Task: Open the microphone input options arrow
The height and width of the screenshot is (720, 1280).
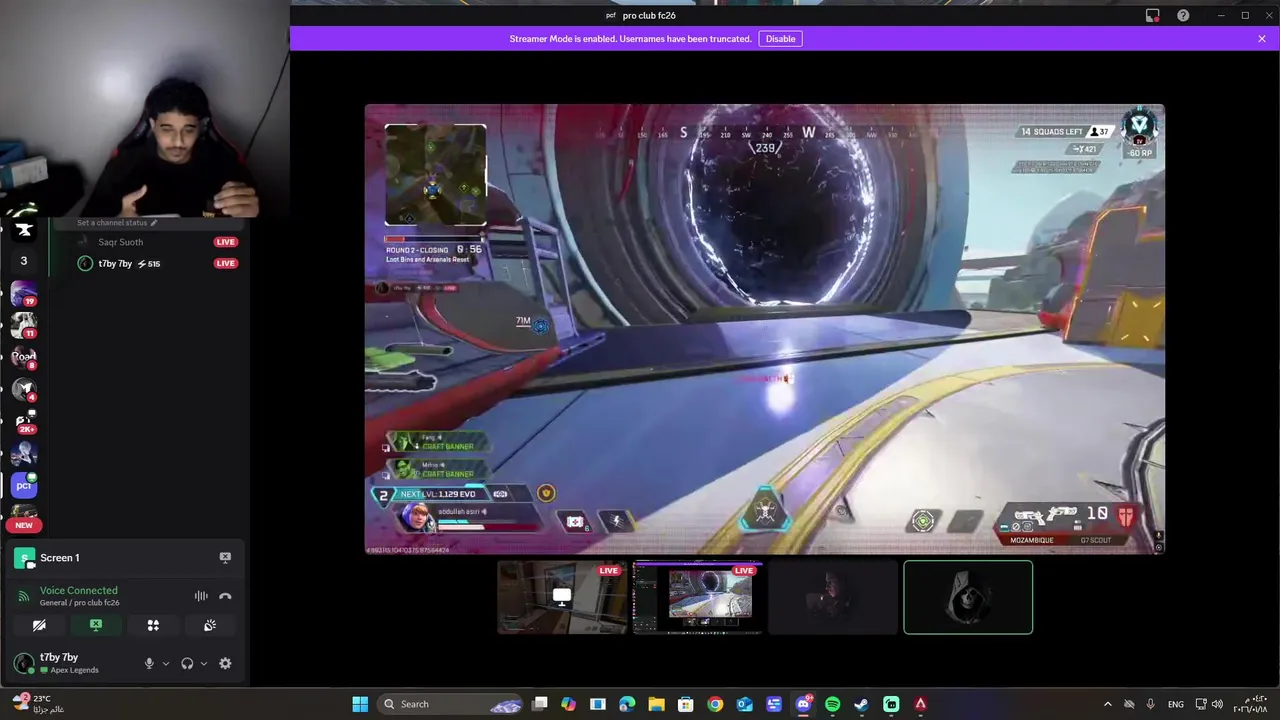Action: (x=166, y=663)
